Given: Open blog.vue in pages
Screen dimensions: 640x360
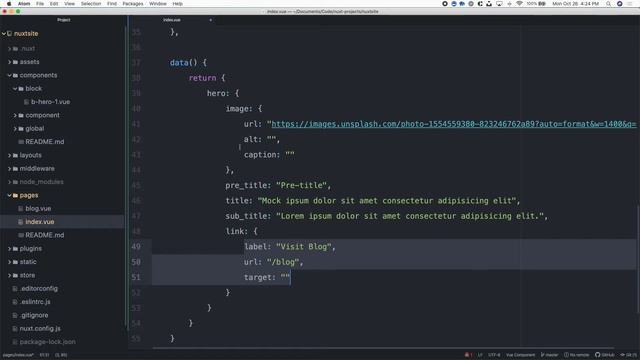Looking at the screenshot, I should [x=38, y=209].
